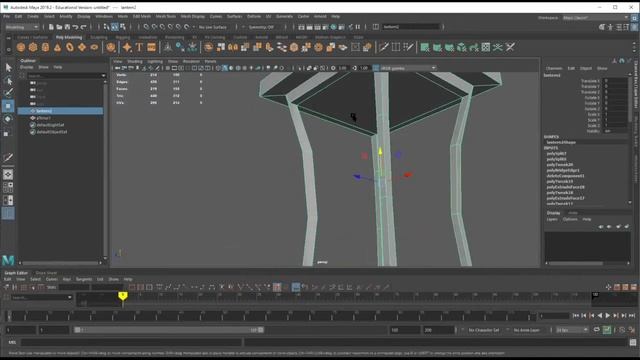Viewport: 640px width, 360px height.
Task: Click the Poly Cone shelf icon
Action: tap(58, 47)
